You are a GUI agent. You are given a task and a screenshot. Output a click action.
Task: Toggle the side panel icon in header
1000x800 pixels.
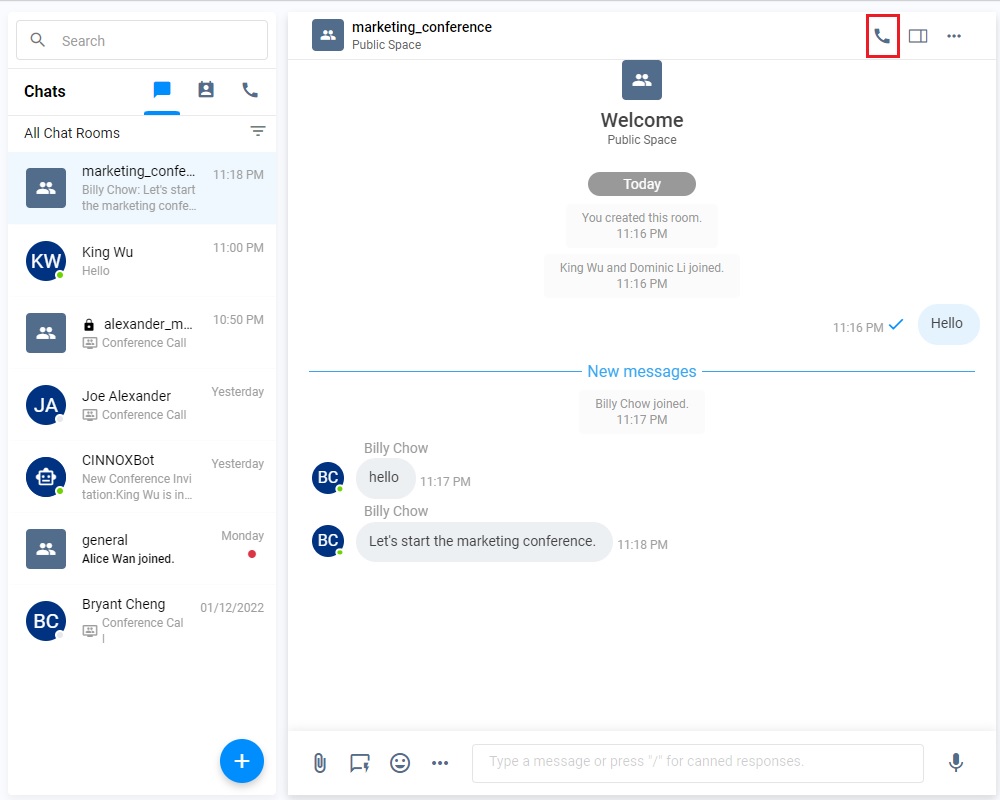tap(918, 36)
